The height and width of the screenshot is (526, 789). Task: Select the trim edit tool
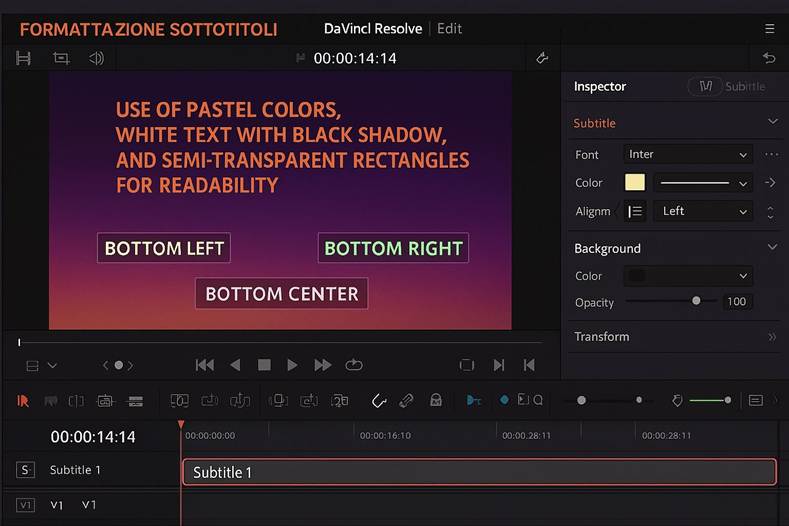point(51,401)
